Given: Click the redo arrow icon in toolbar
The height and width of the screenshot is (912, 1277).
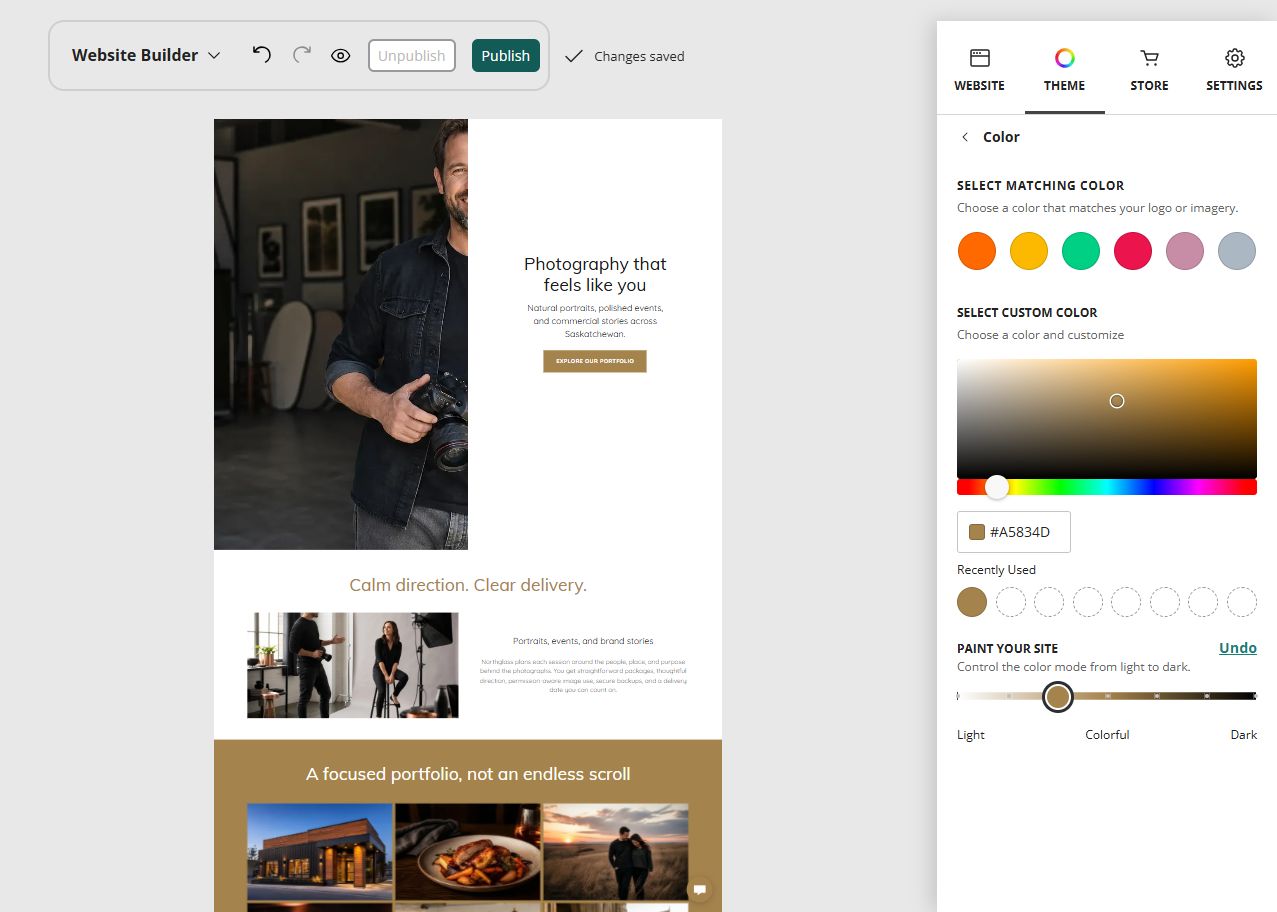Looking at the screenshot, I should [x=301, y=55].
